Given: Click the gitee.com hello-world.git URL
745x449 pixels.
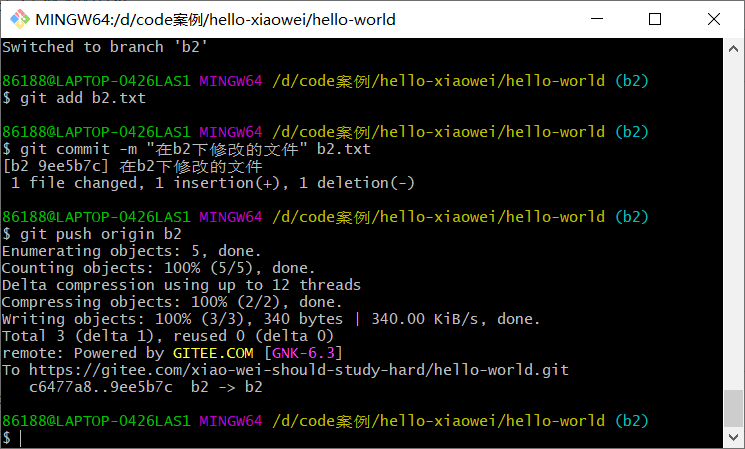Looking at the screenshot, I should pyautogui.click(x=299, y=370).
